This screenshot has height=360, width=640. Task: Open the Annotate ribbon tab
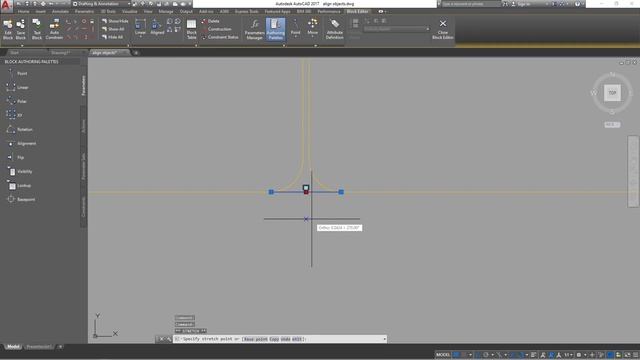click(x=60, y=11)
